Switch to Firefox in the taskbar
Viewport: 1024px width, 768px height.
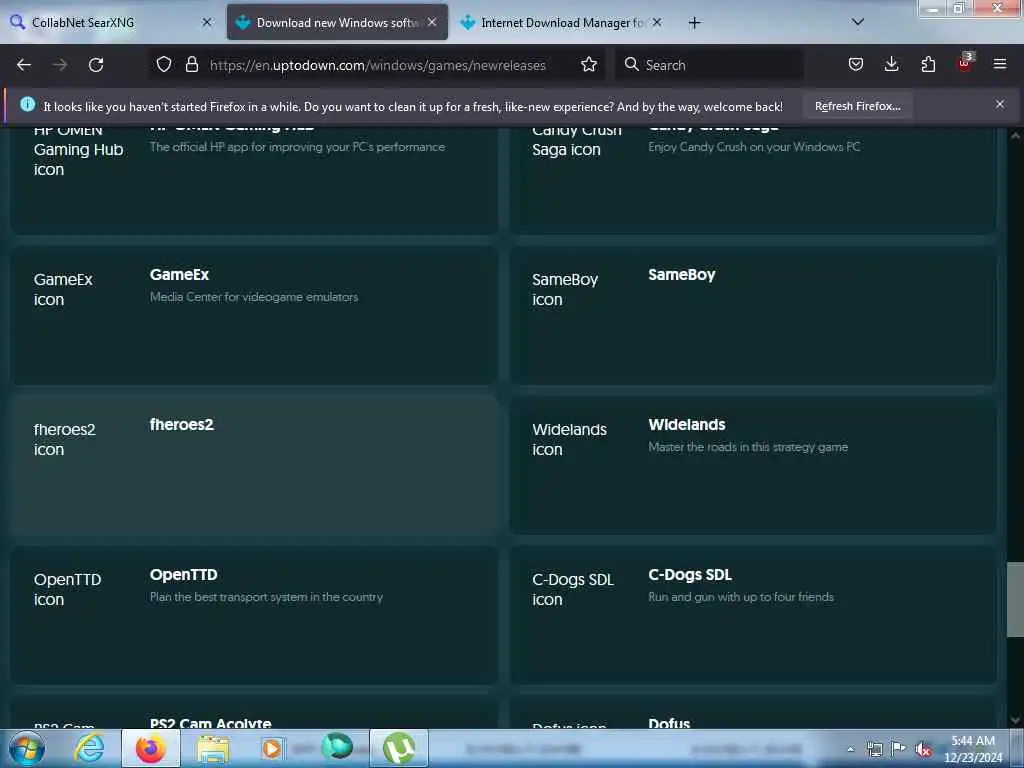click(x=151, y=748)
